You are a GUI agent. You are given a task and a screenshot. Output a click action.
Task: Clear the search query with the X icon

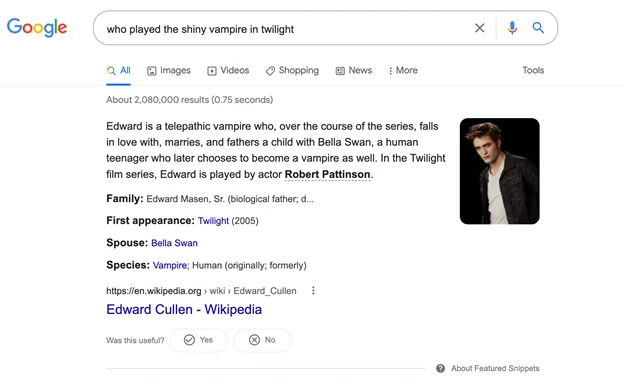(480, 28)
